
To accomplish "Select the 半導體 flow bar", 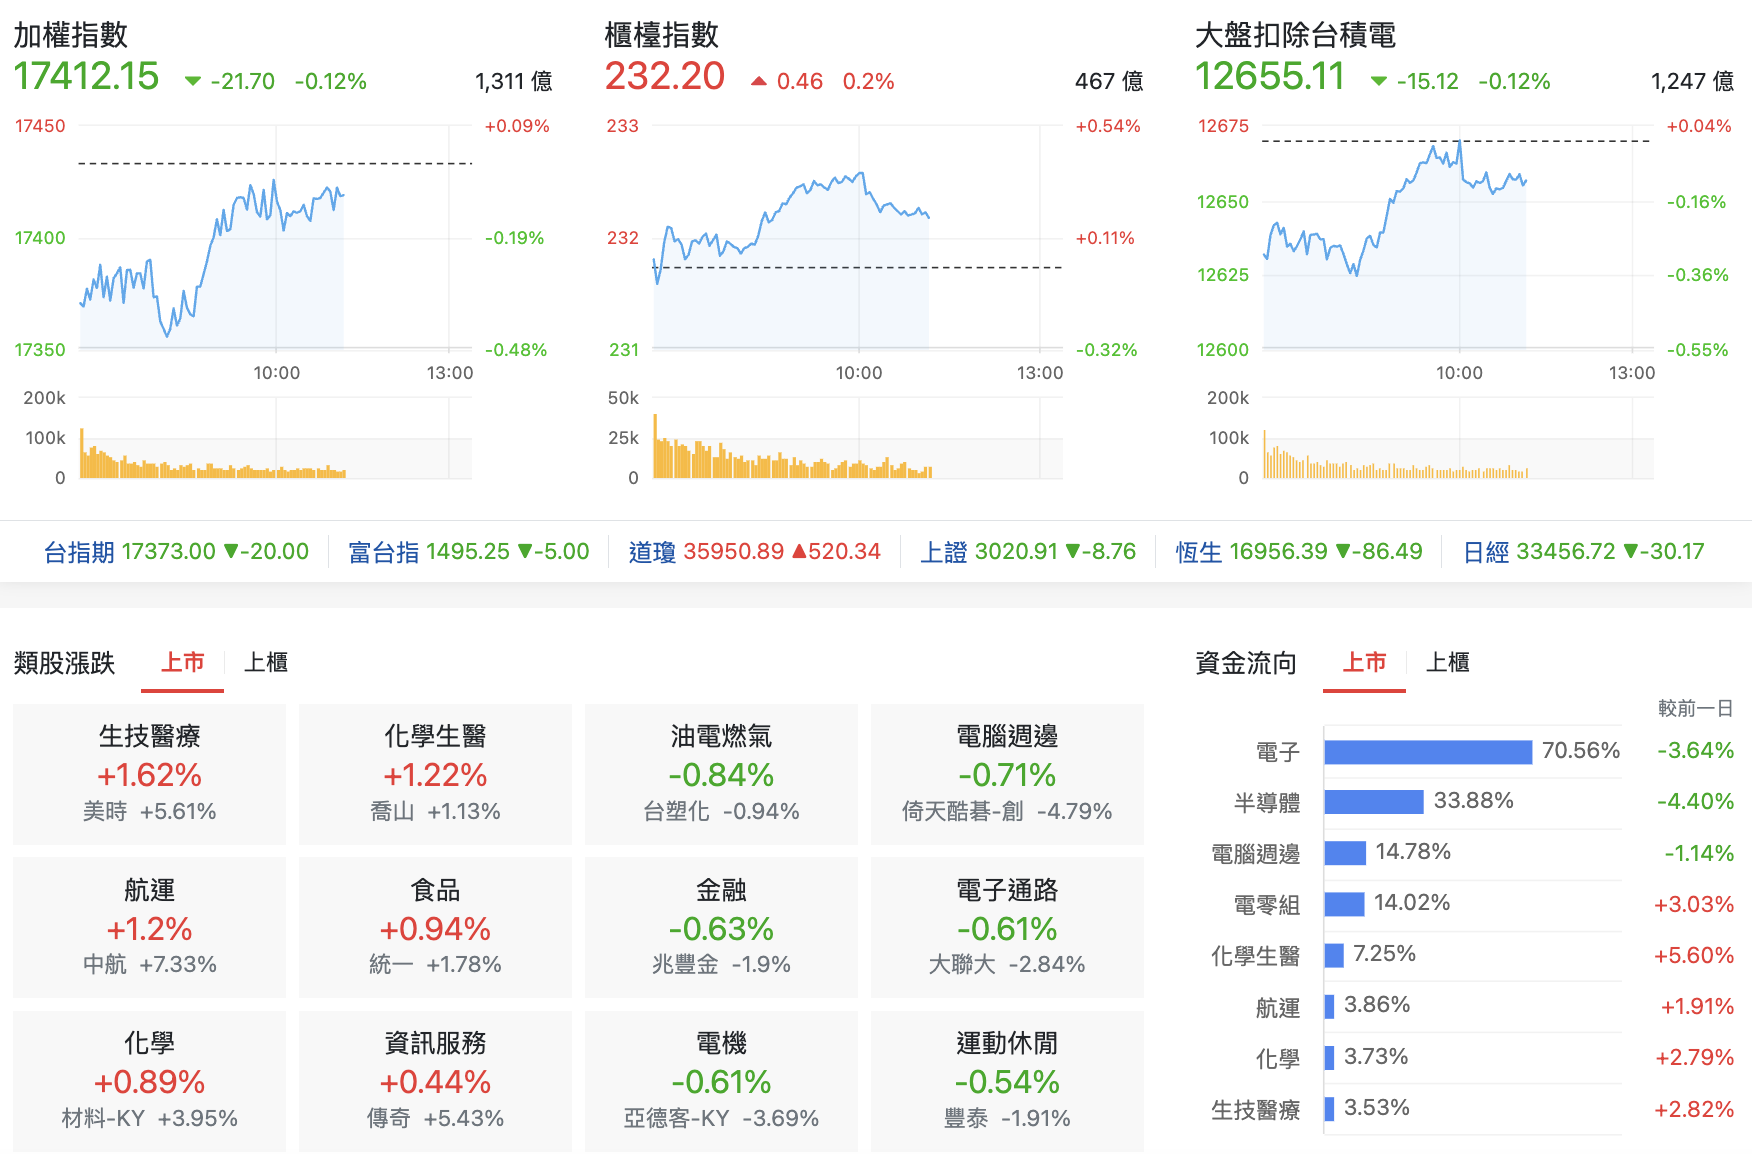I will (1375, 800).
